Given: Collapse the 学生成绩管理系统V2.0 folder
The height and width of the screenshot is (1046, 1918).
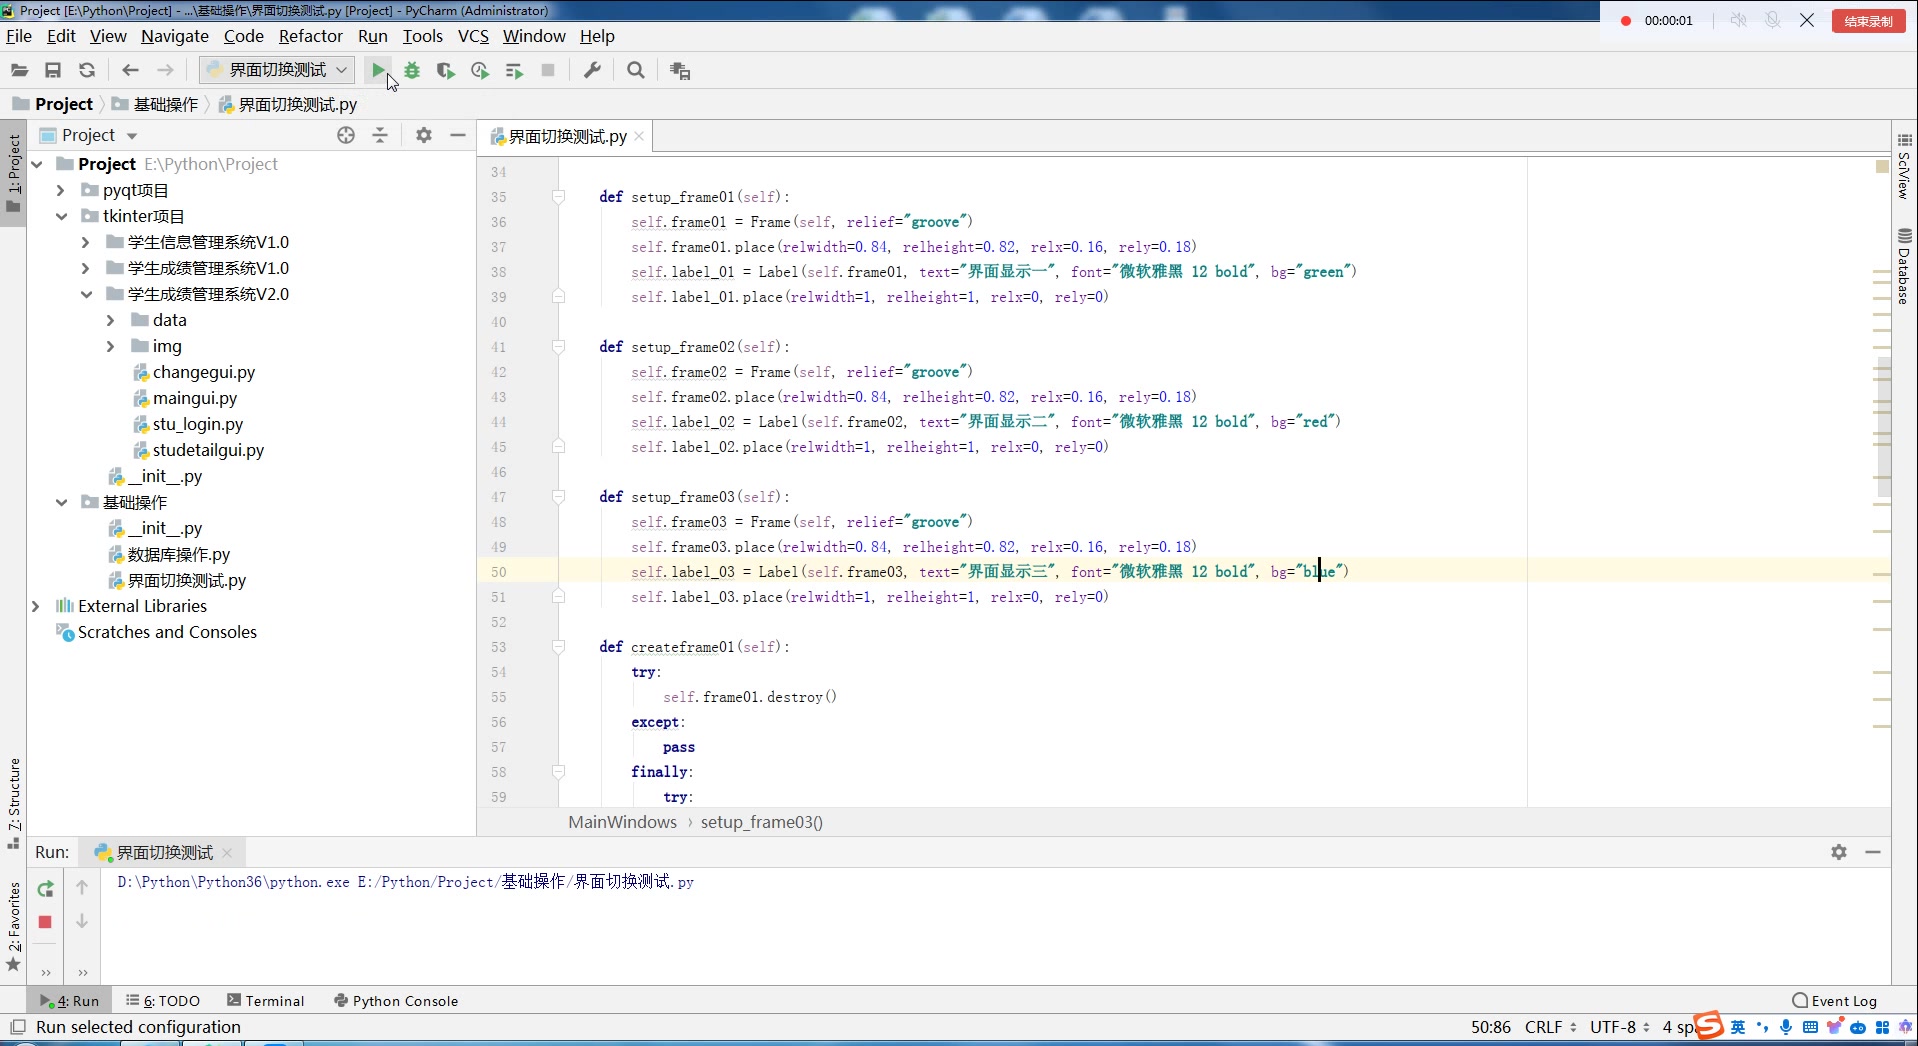Looking at the screenshot, I should (x=86, y=294).
